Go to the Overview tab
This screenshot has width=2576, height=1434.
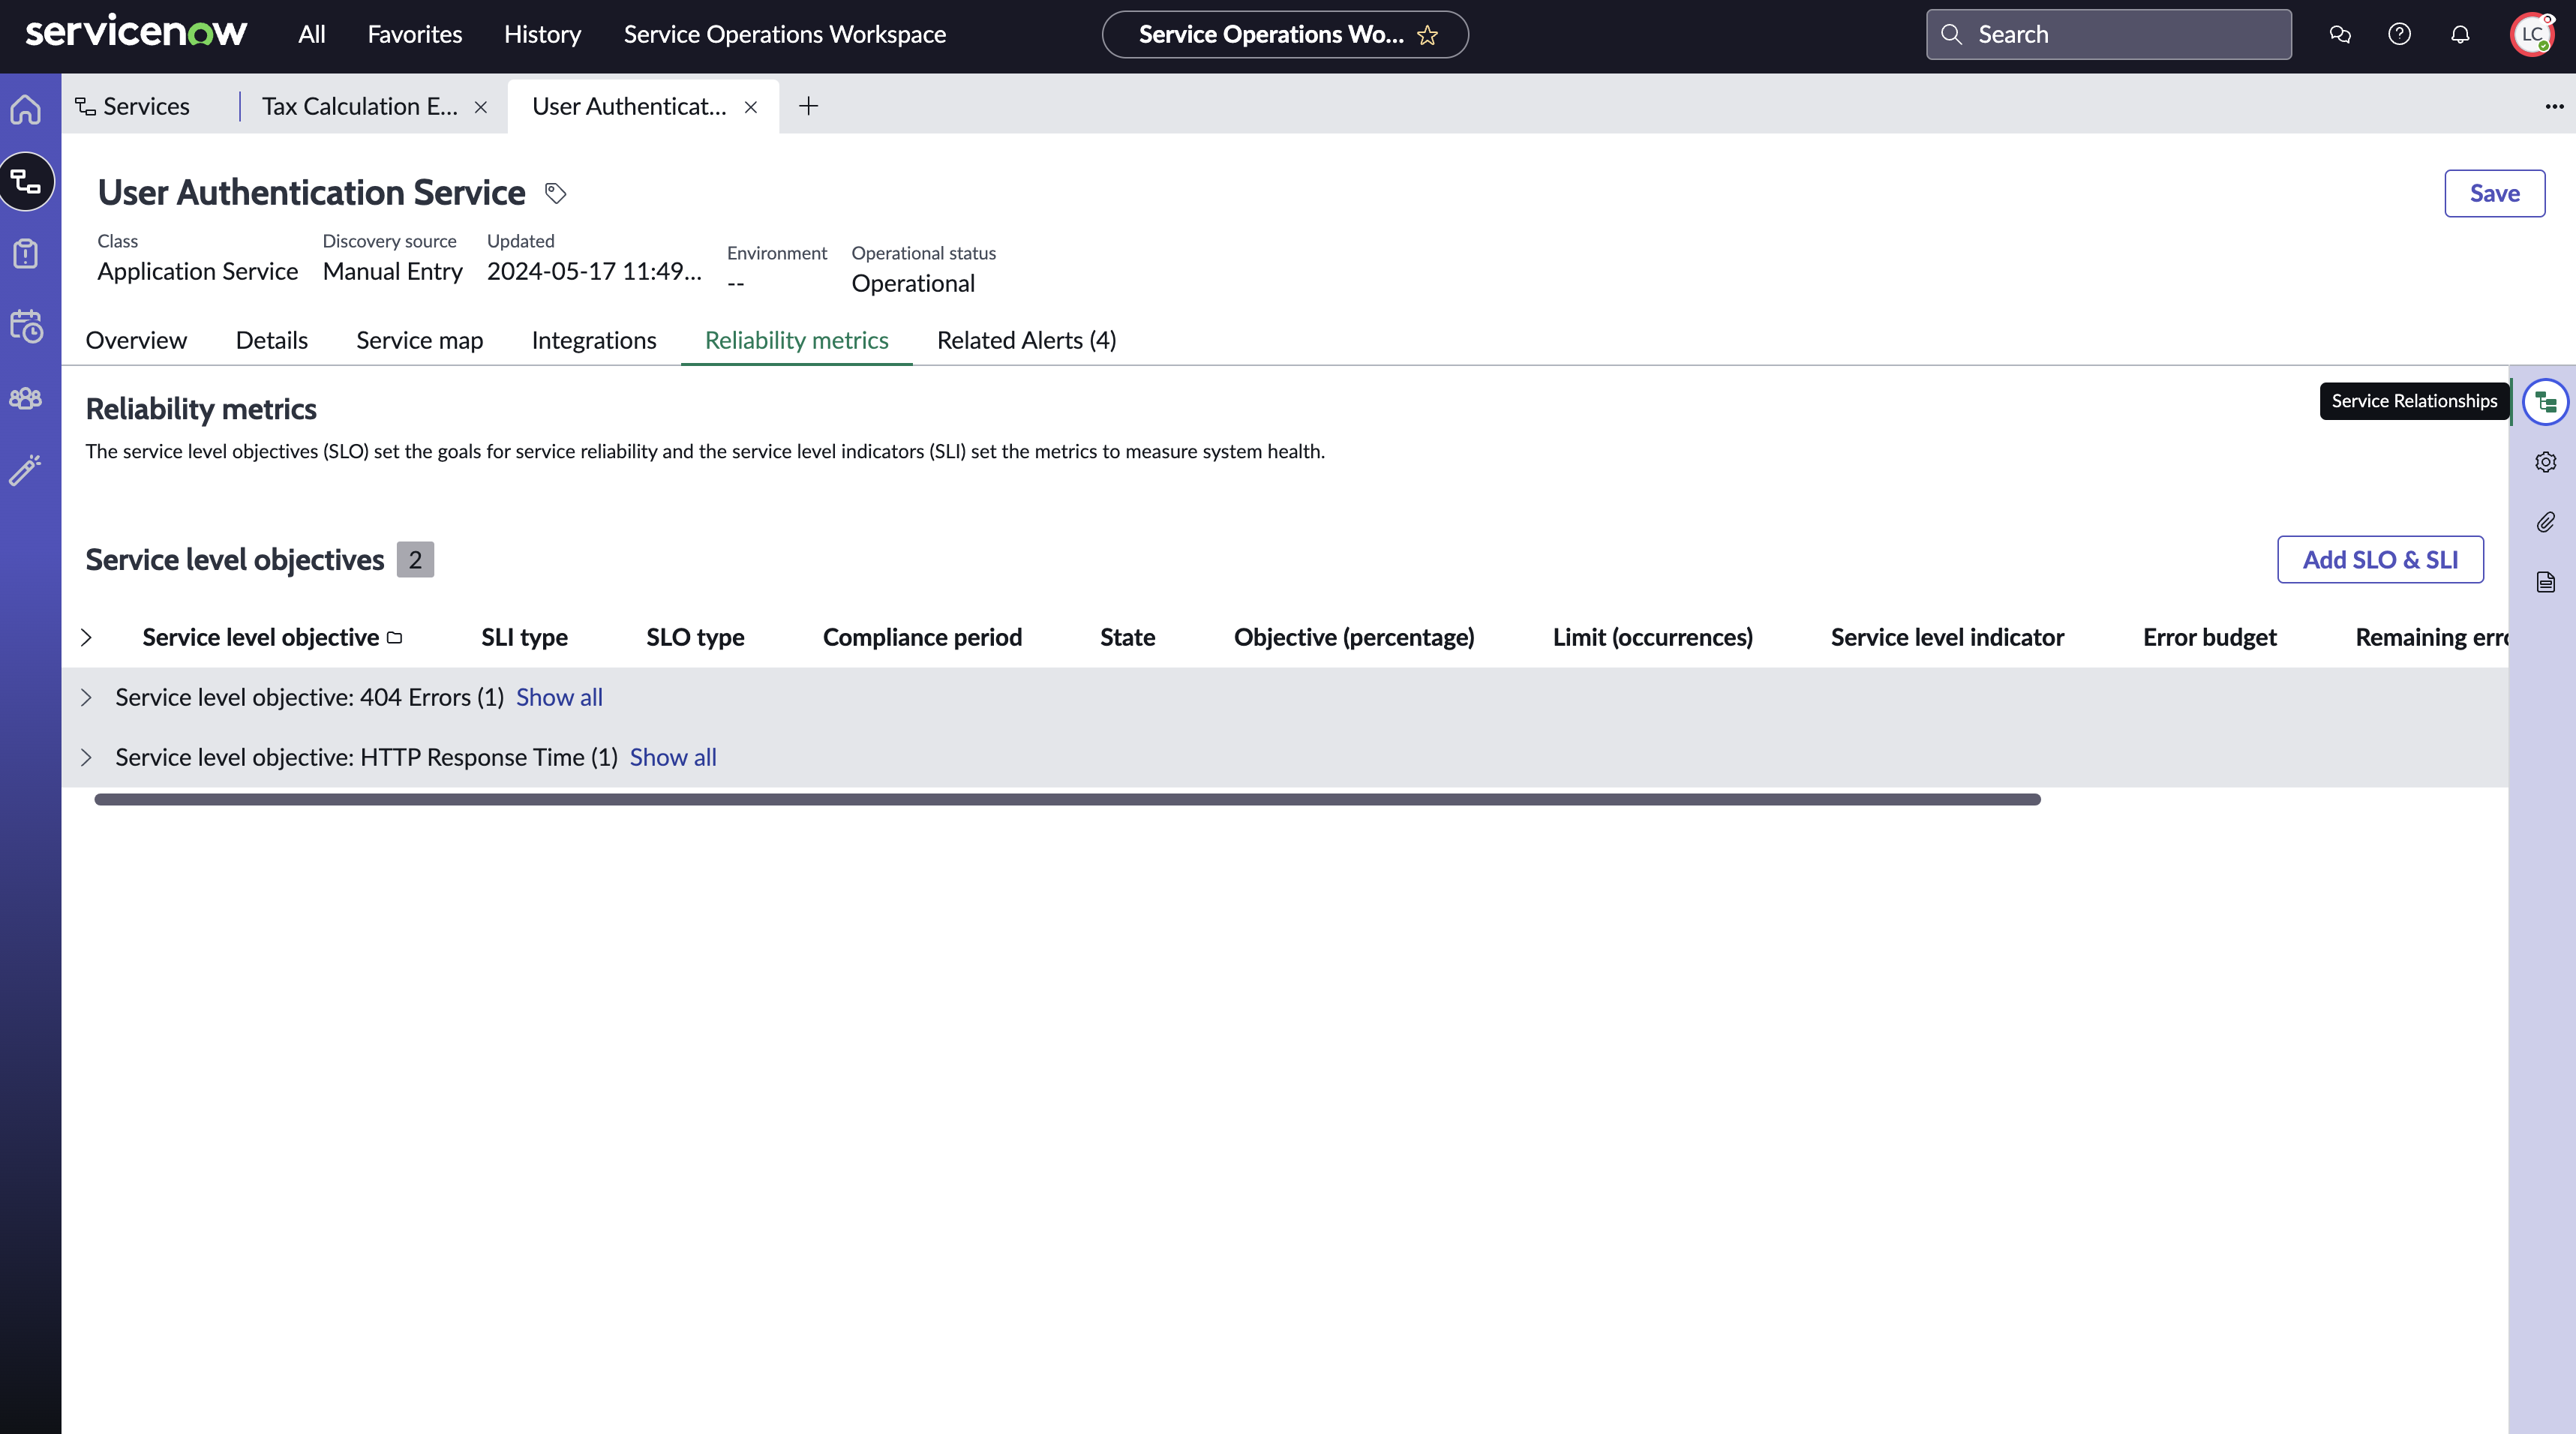[x=136, y=341]
